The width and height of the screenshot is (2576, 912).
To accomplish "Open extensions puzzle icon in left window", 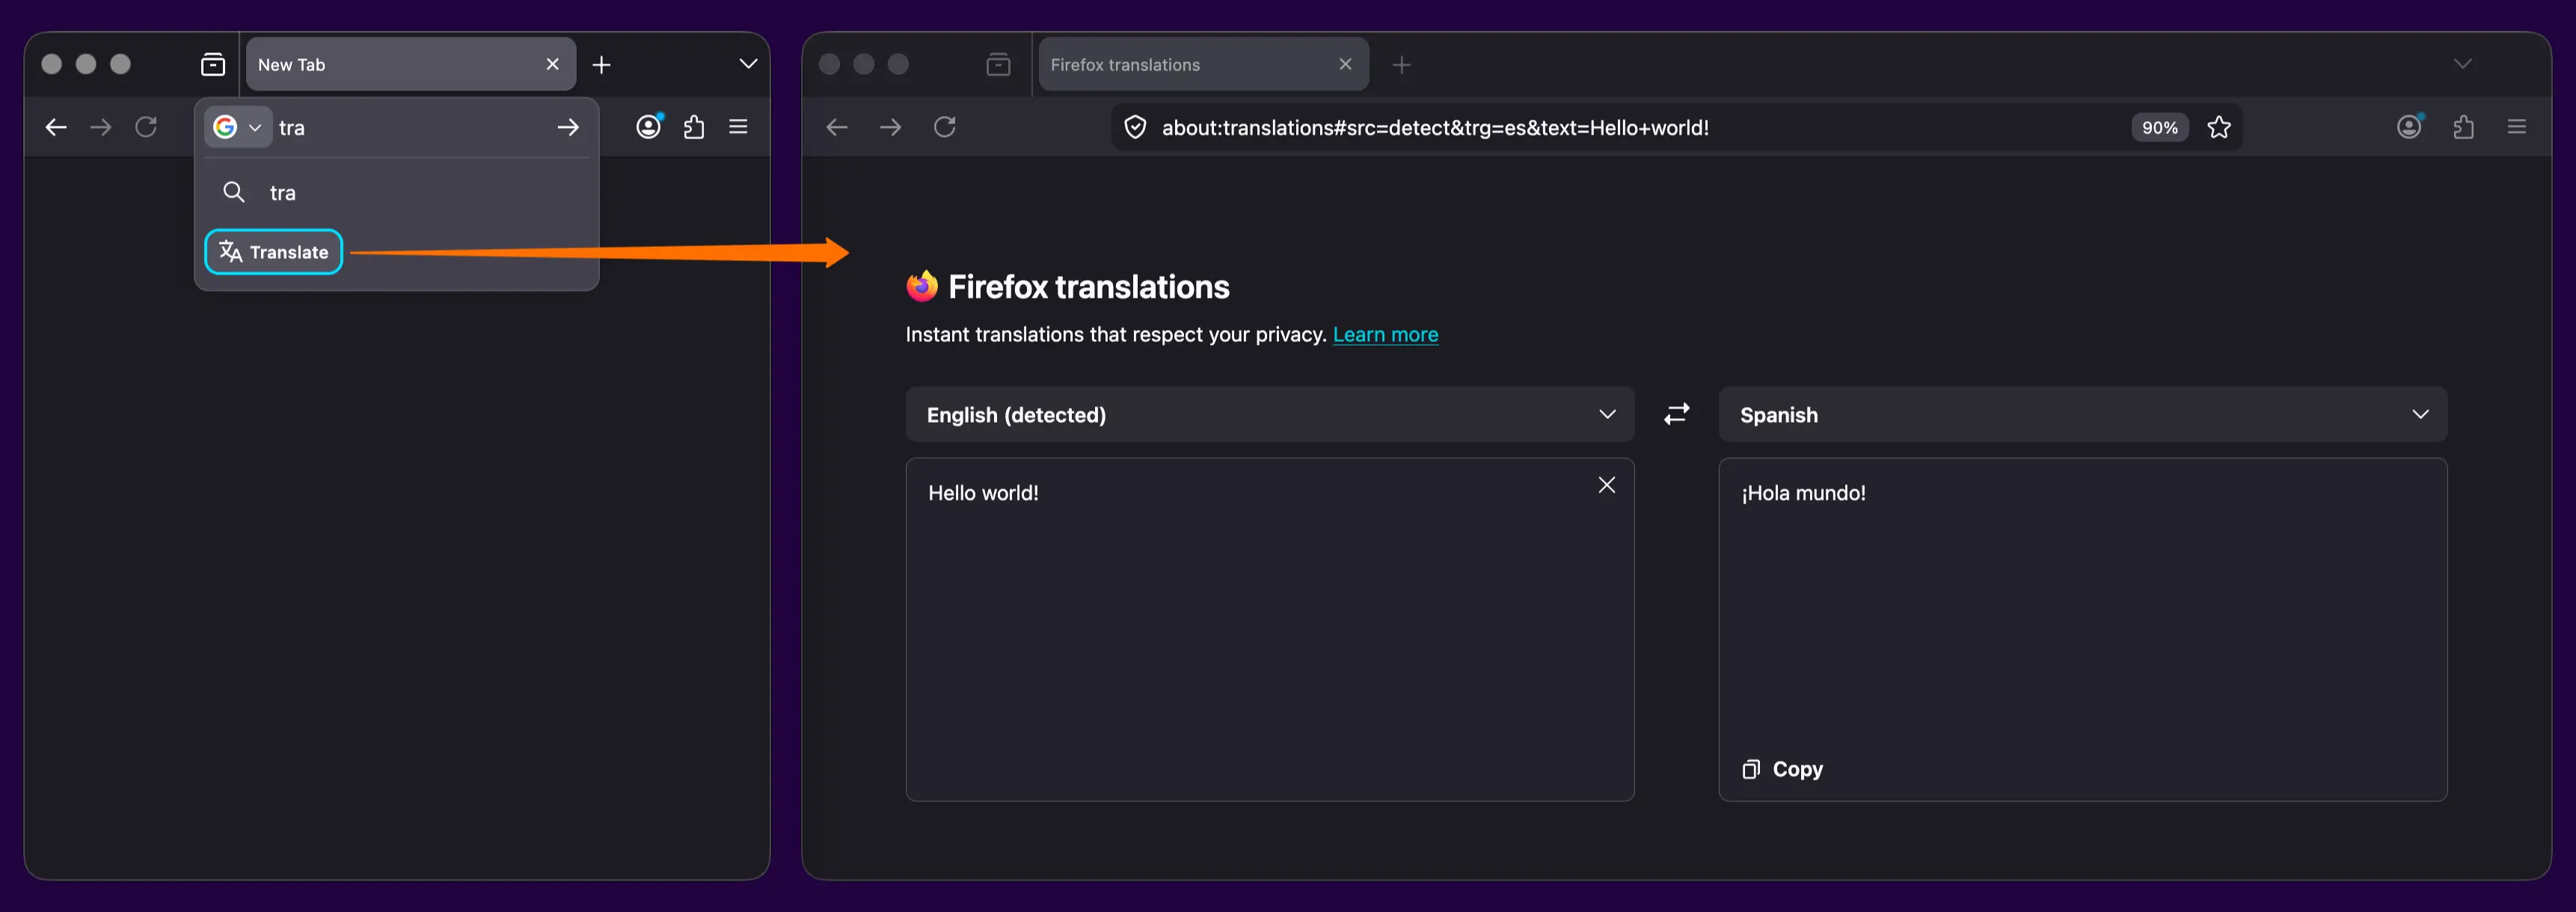I will (x=694, y=127).
